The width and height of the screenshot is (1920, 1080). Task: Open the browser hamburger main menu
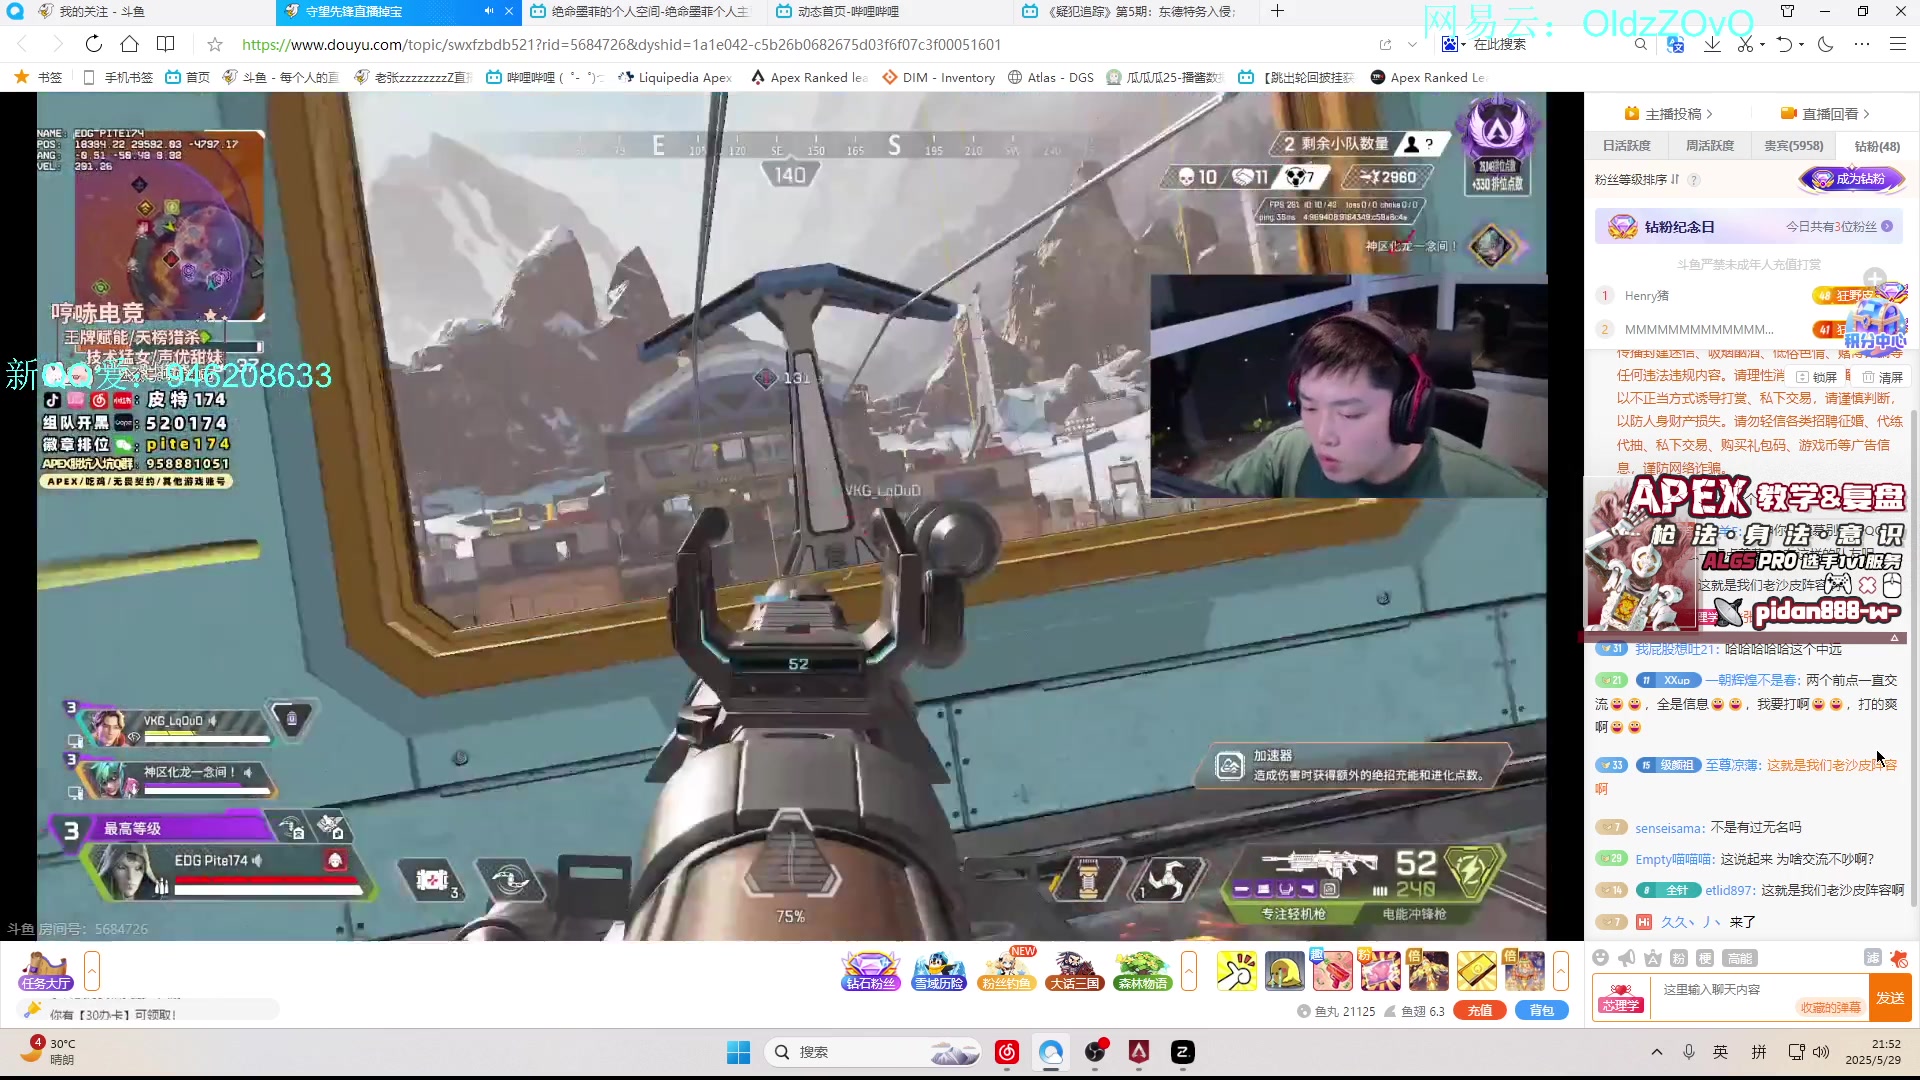point(1897,44)
